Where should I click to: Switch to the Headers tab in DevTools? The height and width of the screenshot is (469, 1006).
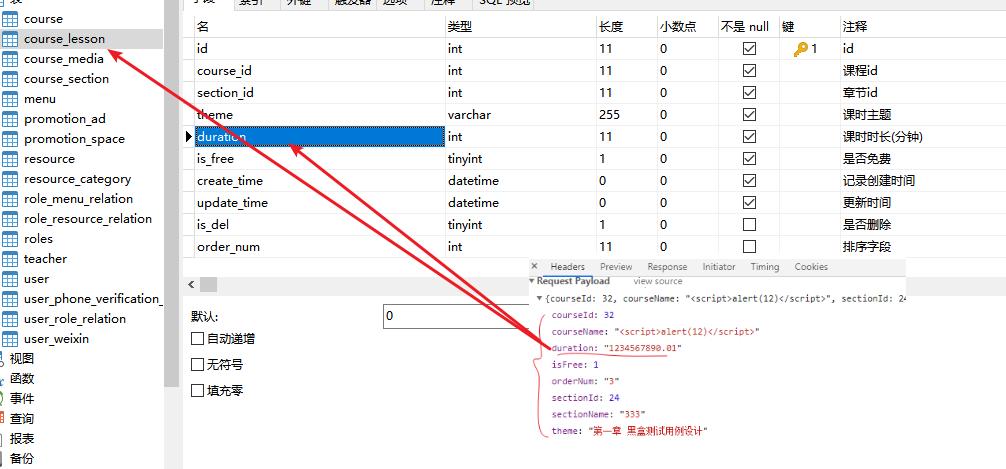point(568,266)
